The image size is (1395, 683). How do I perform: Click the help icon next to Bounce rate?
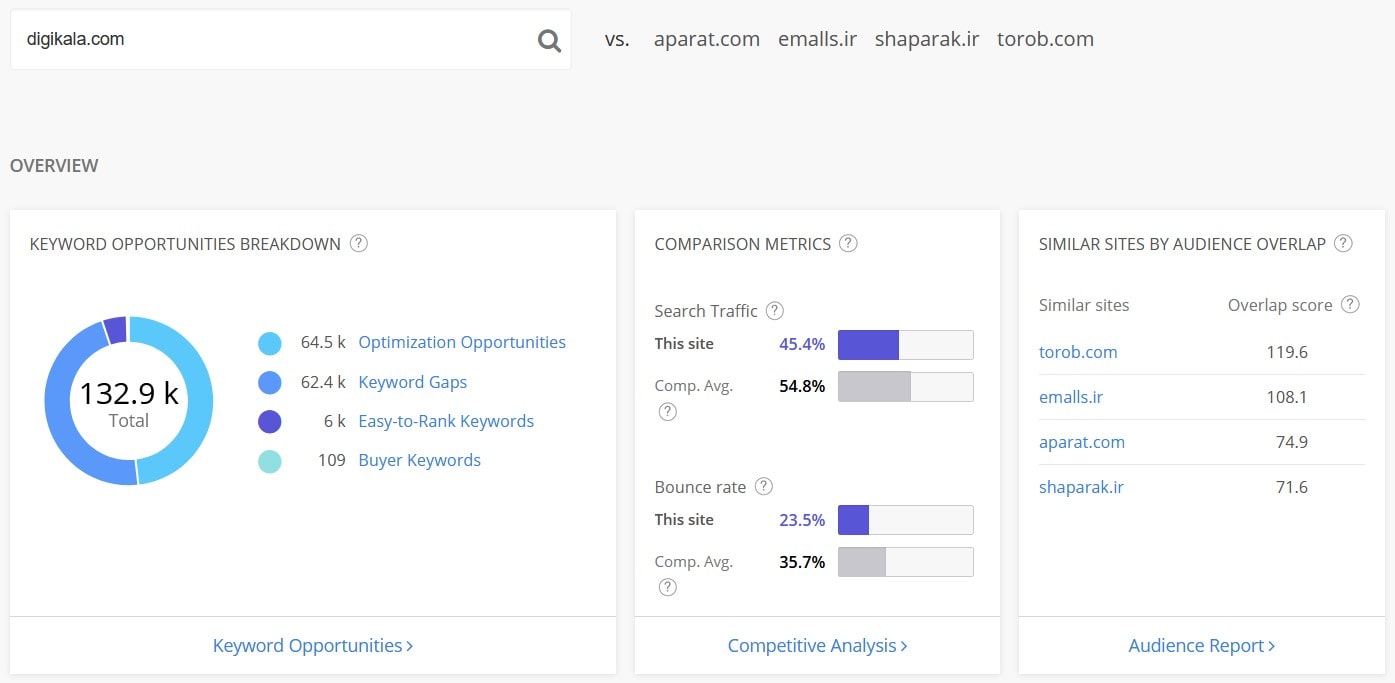(763, 486)
